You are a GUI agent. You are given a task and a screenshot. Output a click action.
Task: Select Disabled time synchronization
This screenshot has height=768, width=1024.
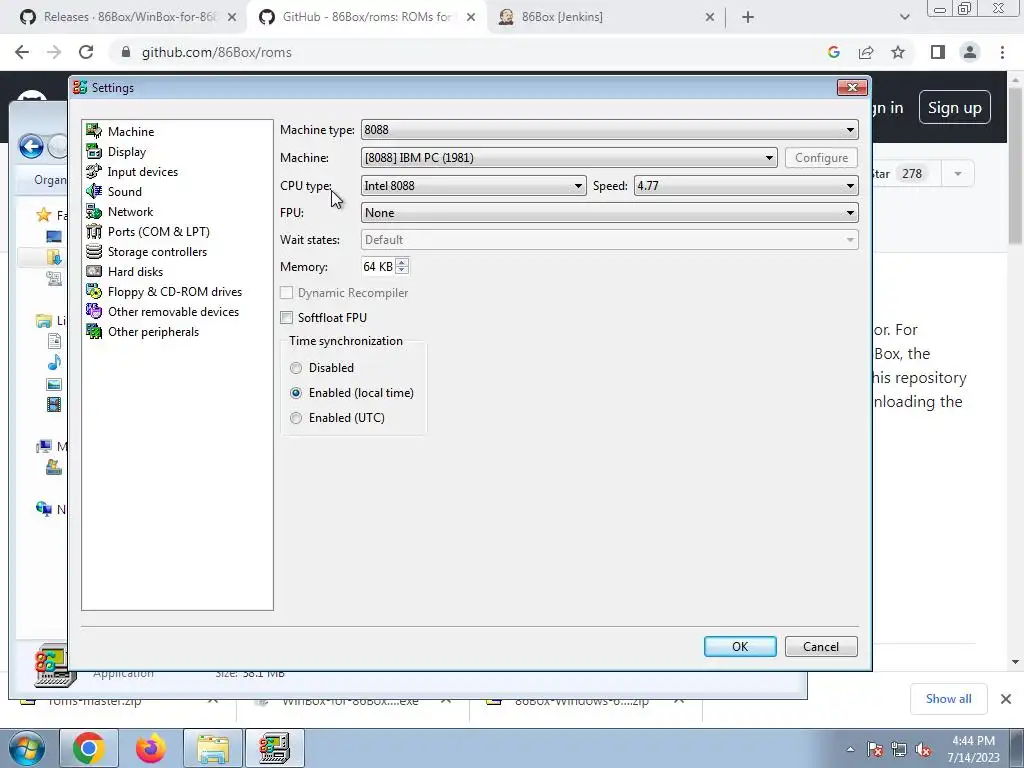click(296, 368)
